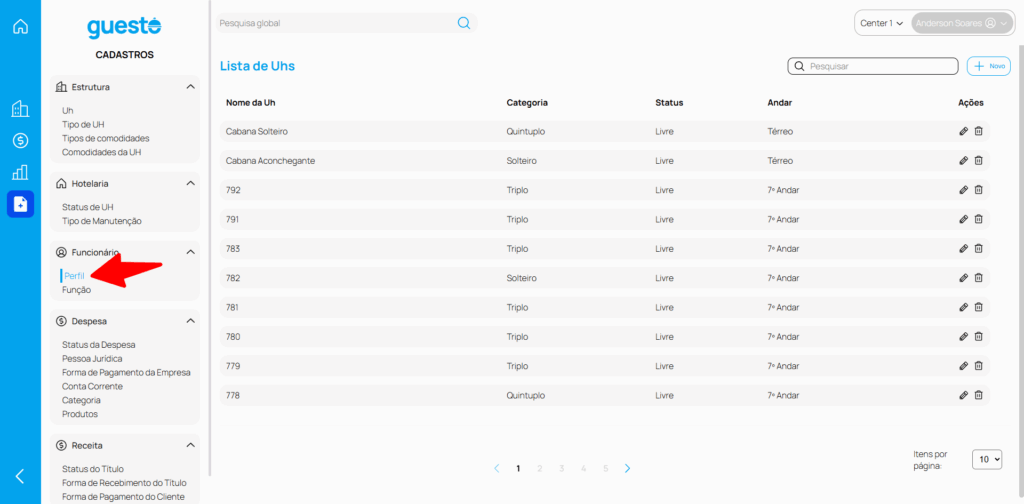Click the trash icon for Uh 778

[x=979, y=395]
